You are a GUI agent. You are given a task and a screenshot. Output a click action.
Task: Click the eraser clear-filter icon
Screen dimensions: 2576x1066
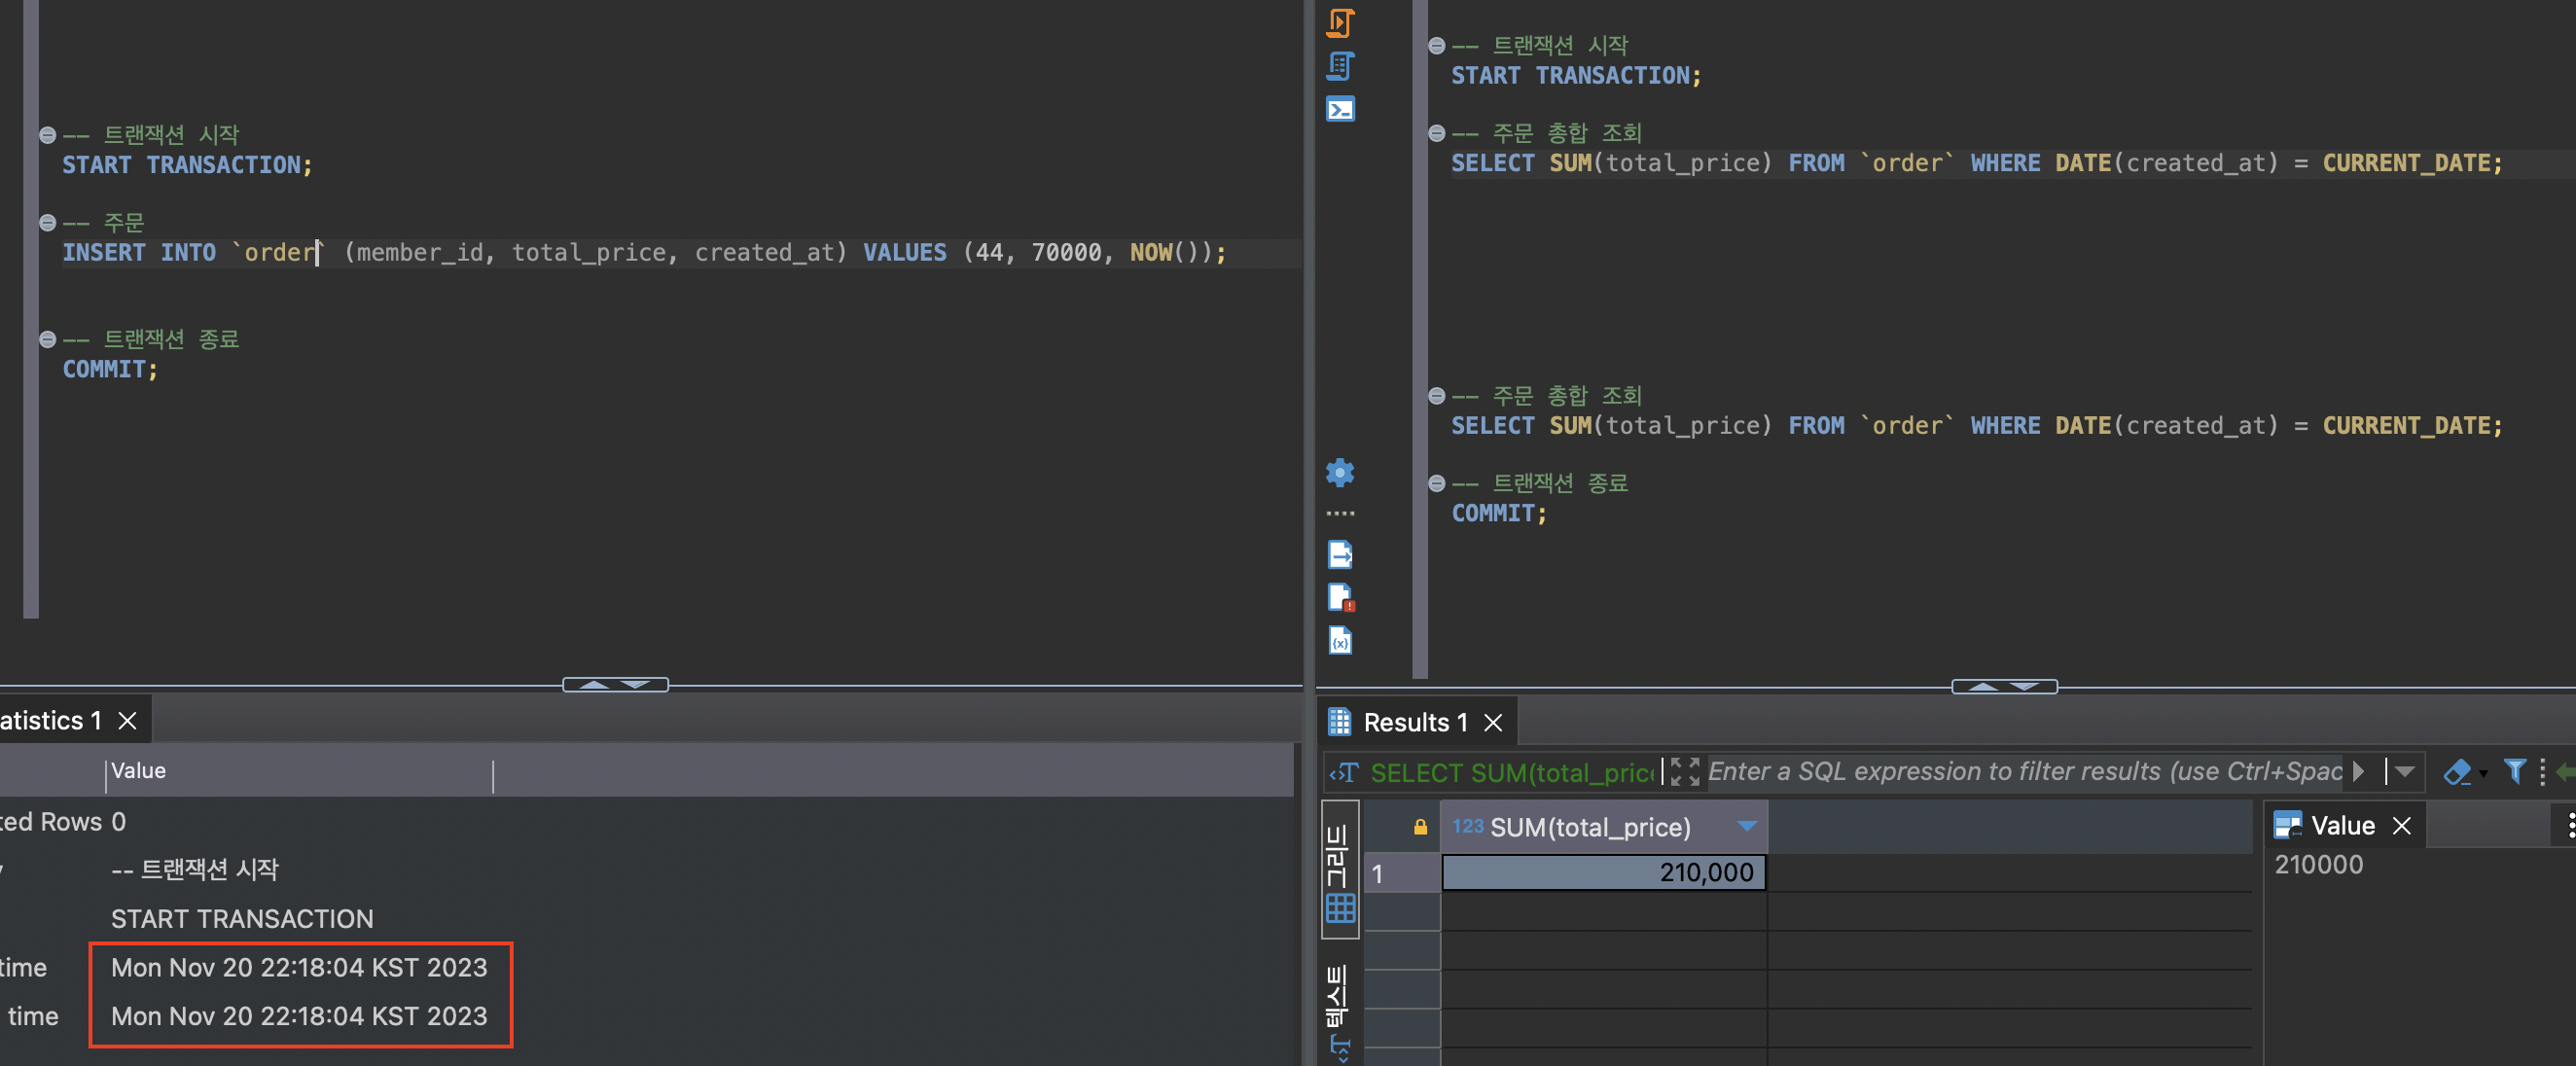(x=2457, y=771)
